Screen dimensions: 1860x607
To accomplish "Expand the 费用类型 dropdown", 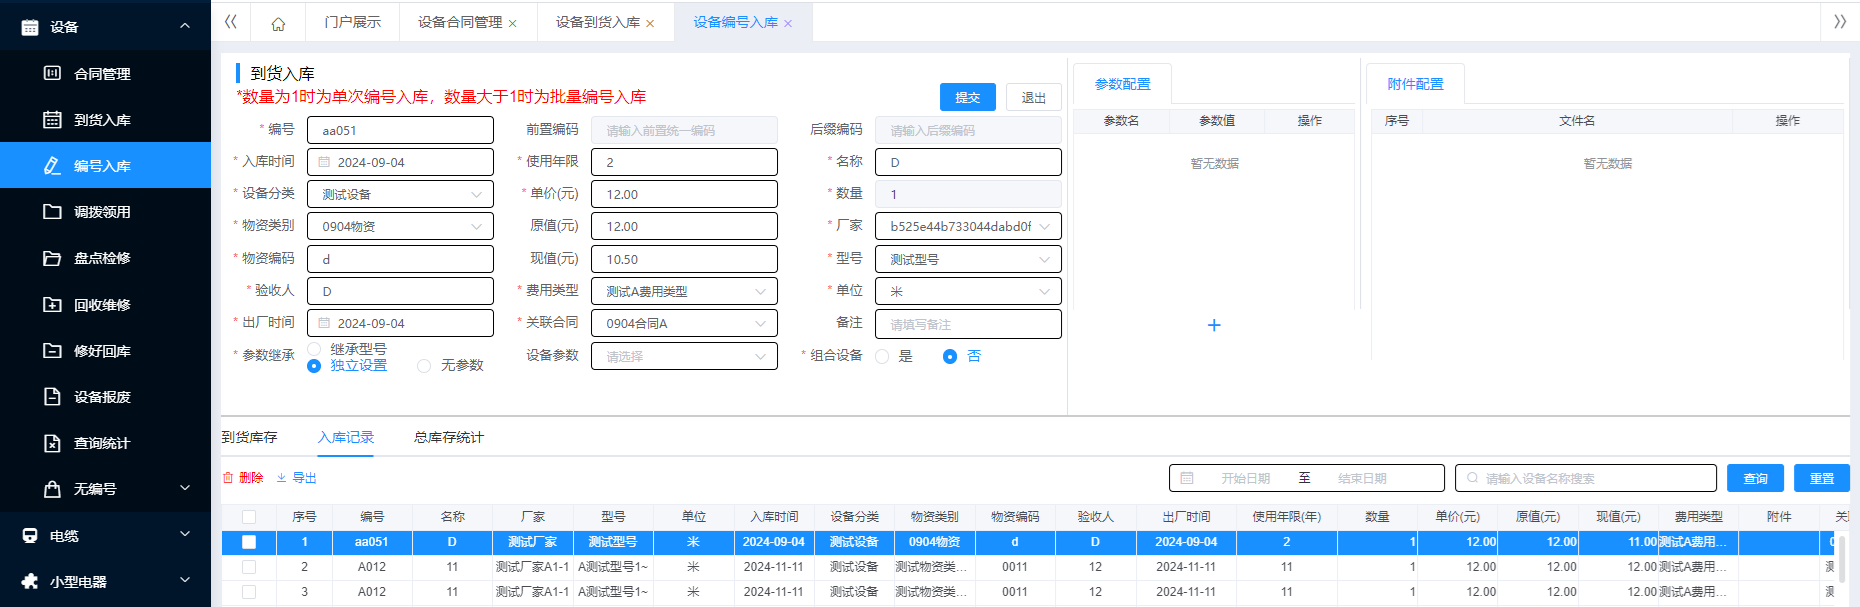I will 684,292.
